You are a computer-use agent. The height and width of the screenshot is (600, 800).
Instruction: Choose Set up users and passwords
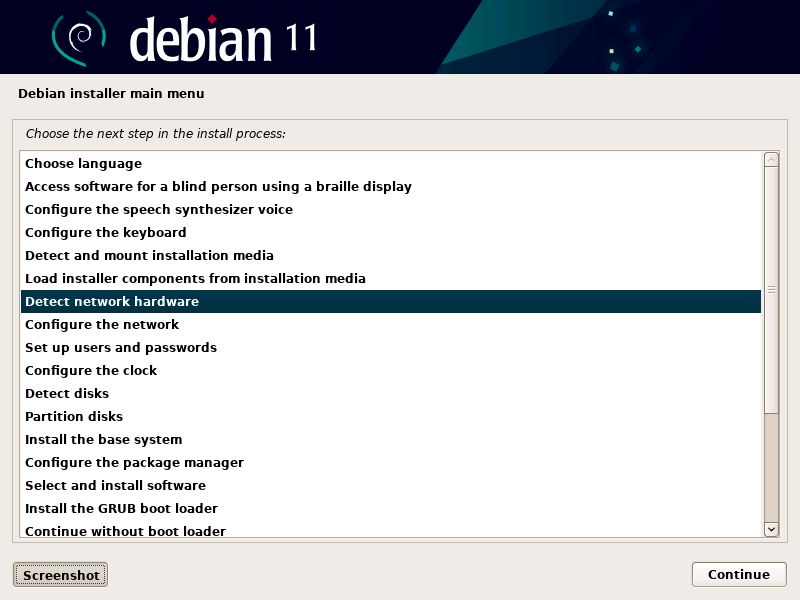coord(391,347)
